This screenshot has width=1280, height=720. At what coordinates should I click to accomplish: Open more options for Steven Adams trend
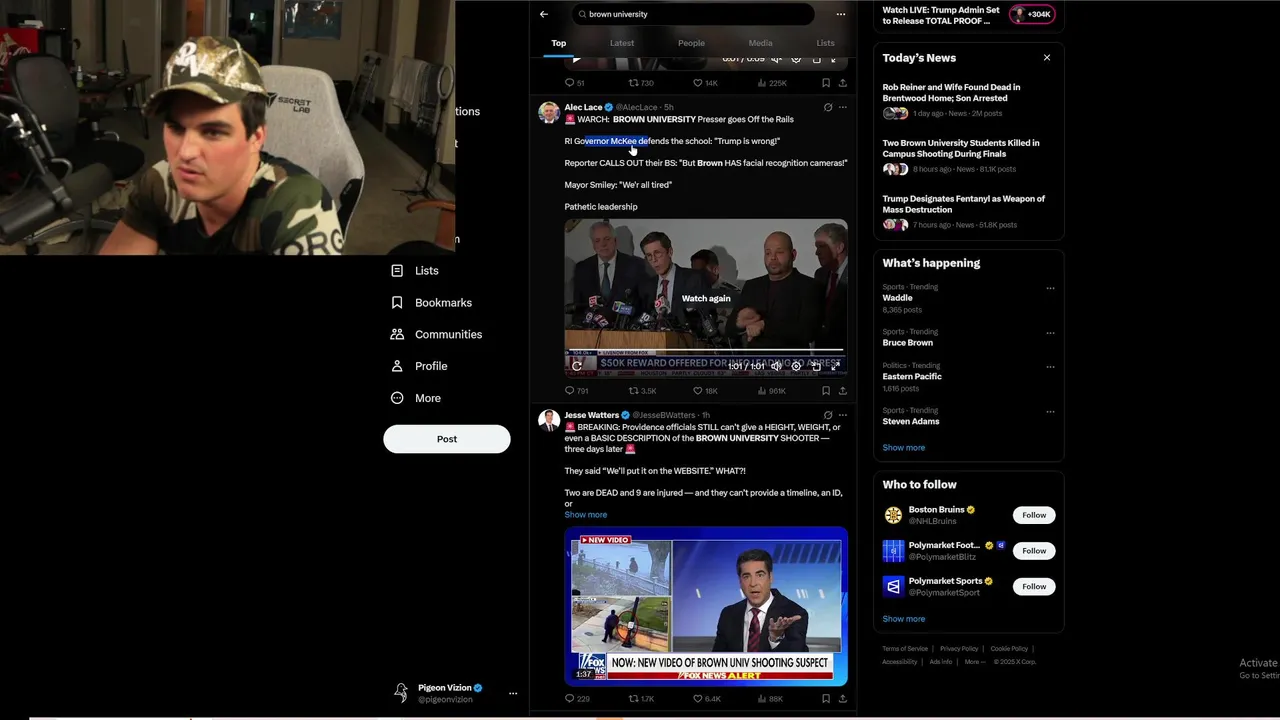click(1050, 412)
